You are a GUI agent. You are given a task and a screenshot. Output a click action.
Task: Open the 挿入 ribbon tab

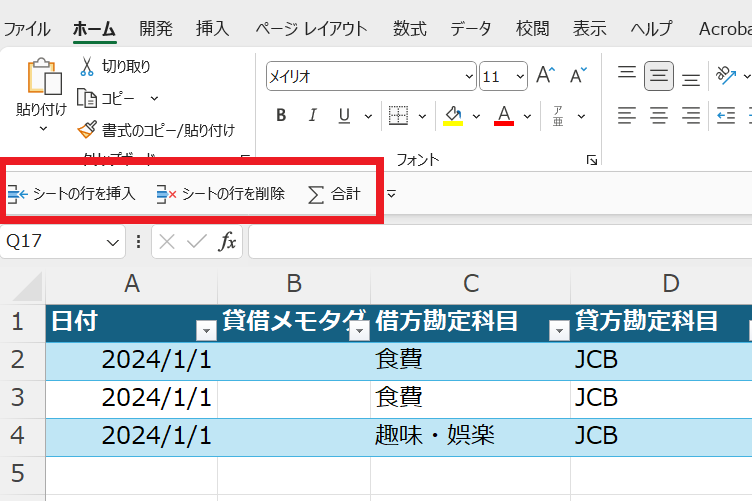coord(212,28)
